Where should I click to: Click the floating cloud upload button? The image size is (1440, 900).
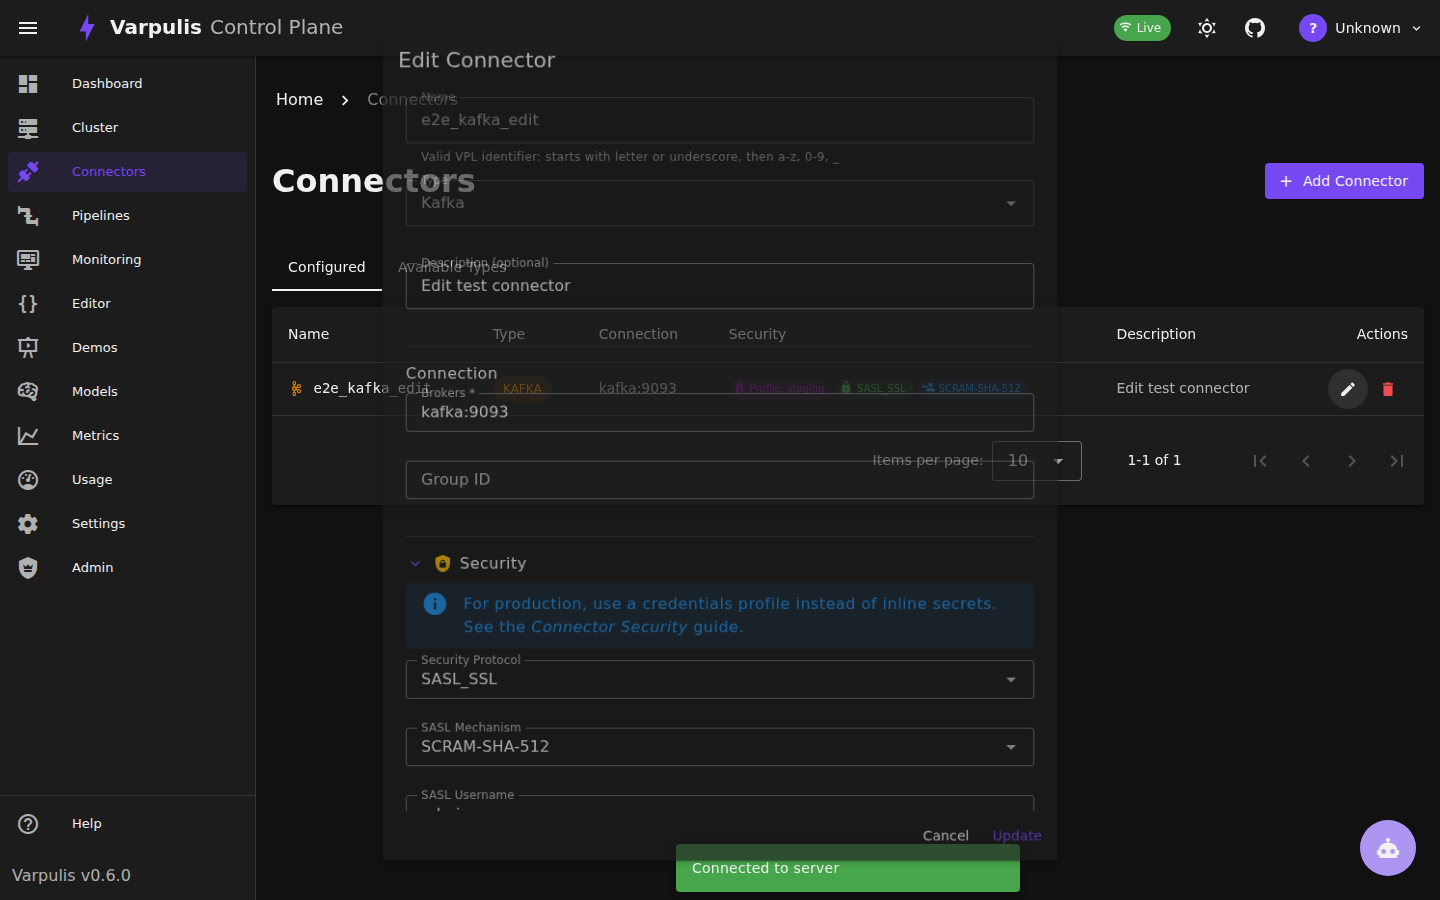(x=1387, y=848)
